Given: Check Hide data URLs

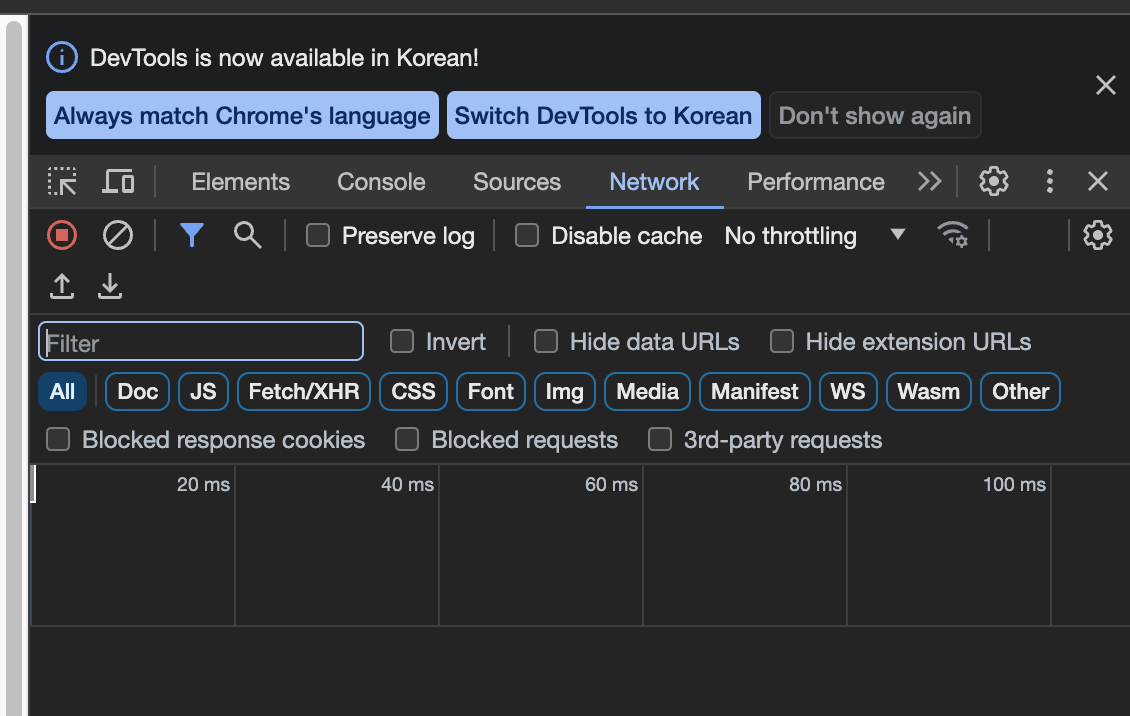Looking at the screenshot, I should [546, 341].
